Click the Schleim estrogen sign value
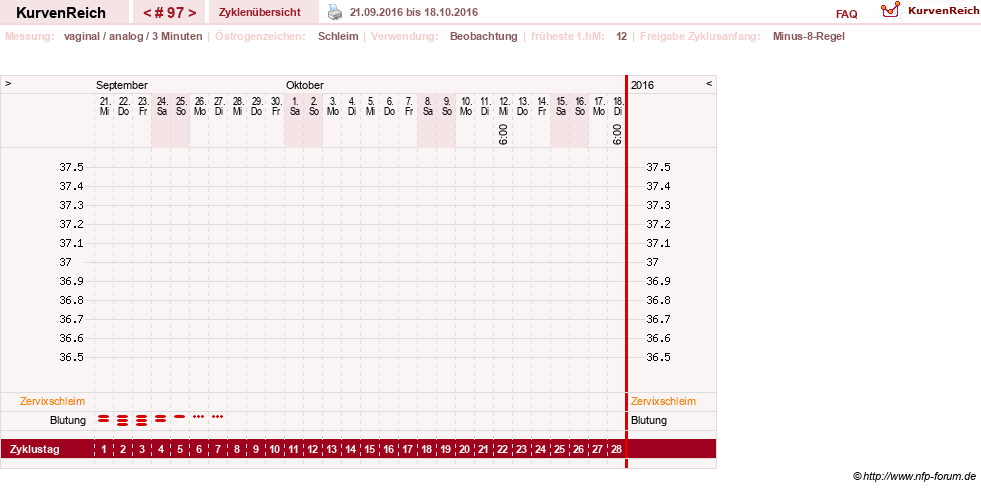 pos(338,36)
